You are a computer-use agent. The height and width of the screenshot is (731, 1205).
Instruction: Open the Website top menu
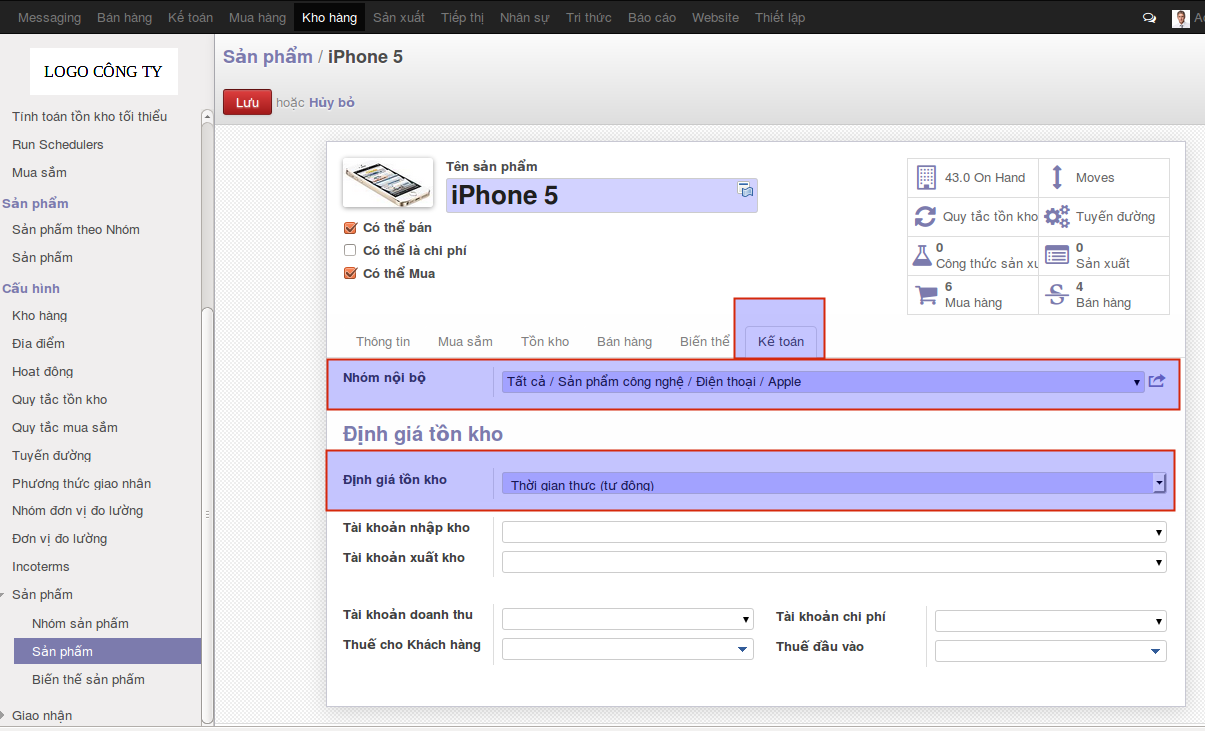716,18
